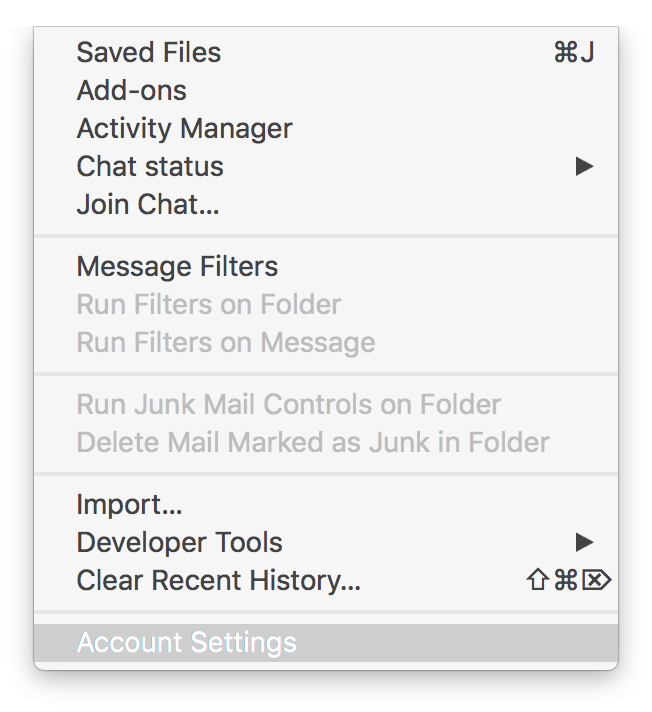Select the Developer Tools menu item
The image size is (652, 712).
(x=326, y=542)
